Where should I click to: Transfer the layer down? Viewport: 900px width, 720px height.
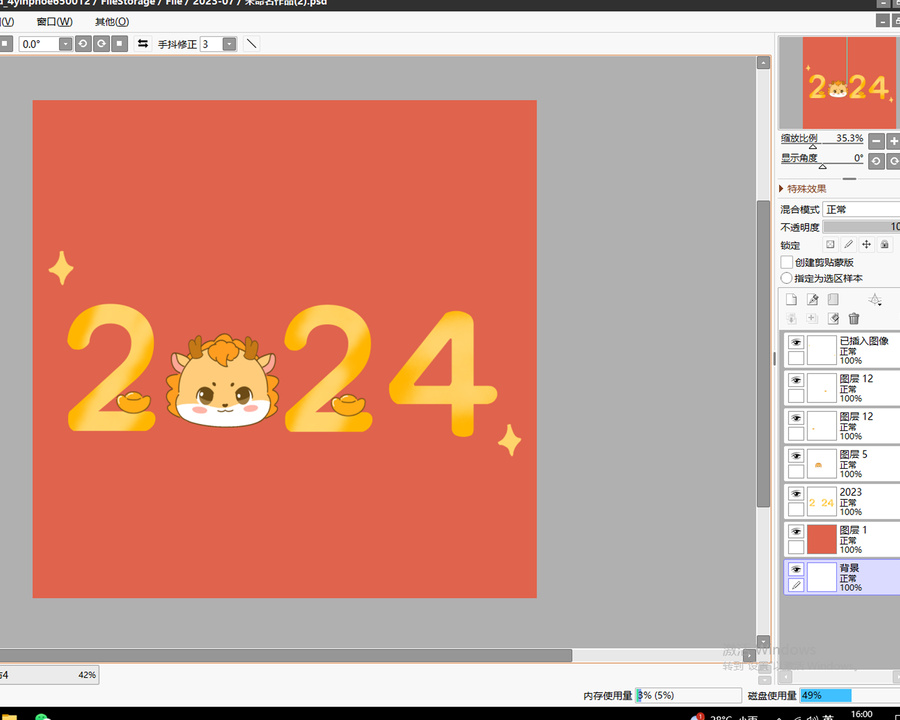point(792,319)
